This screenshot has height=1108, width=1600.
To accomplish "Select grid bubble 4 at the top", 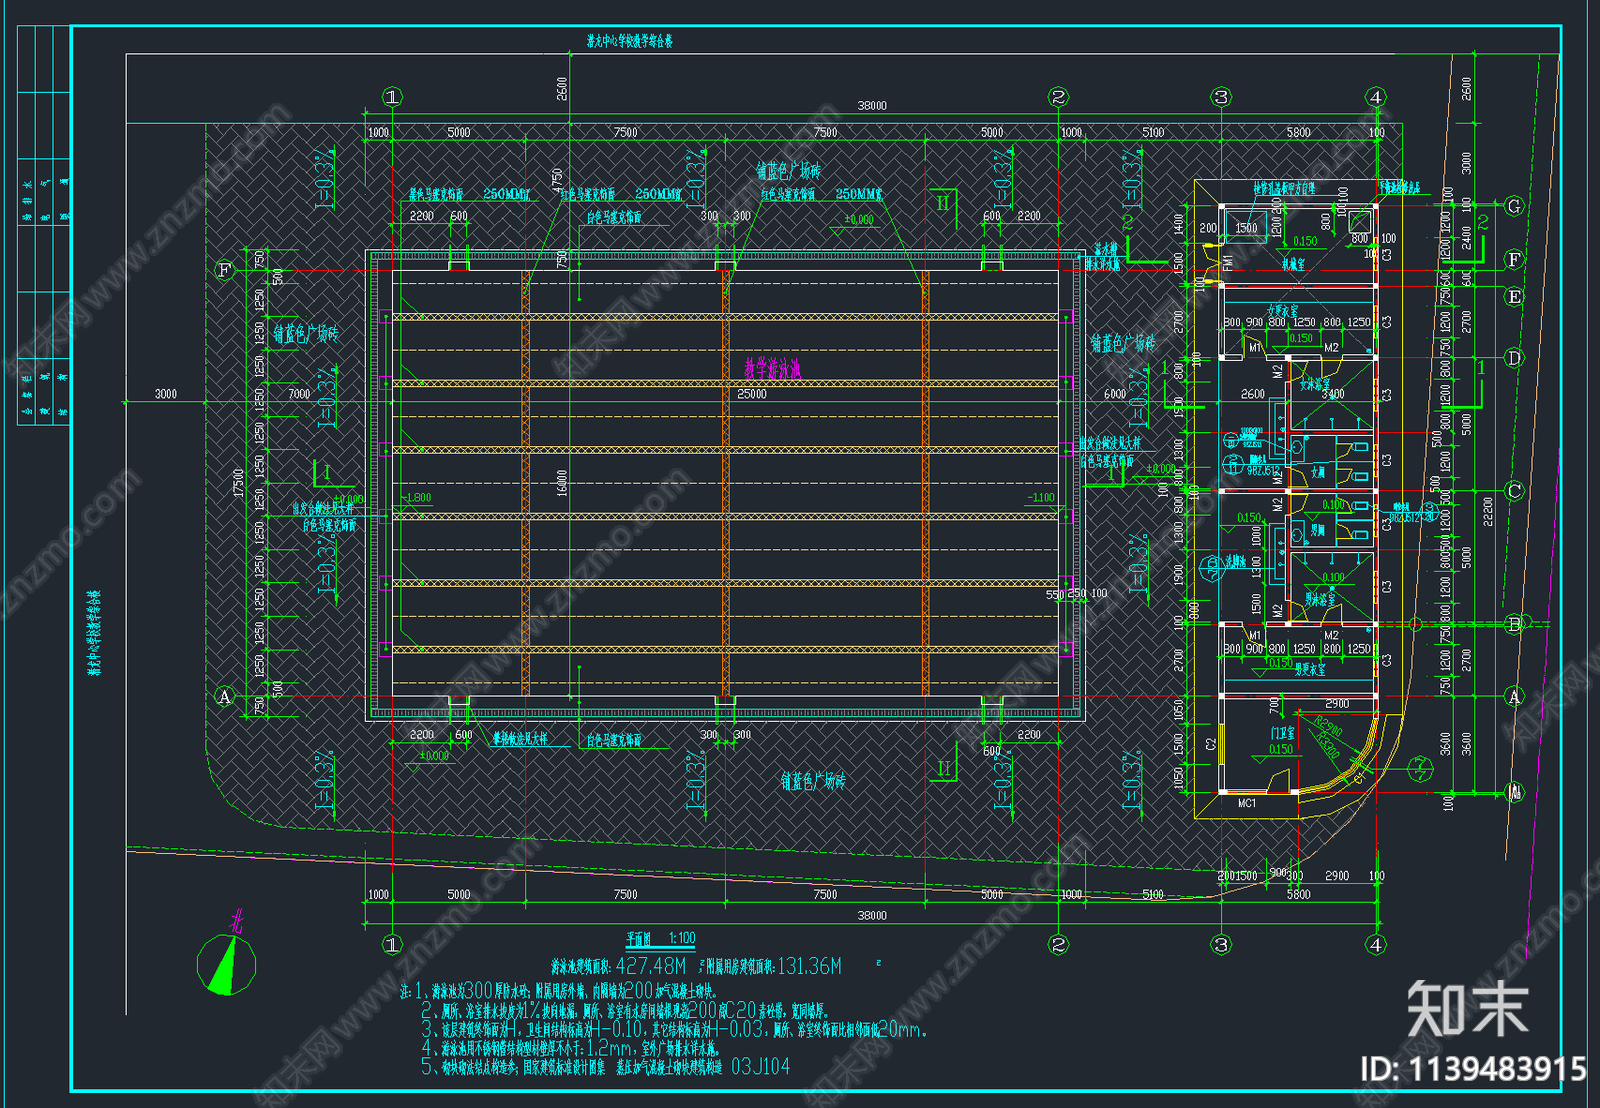I will point(1376,97).
